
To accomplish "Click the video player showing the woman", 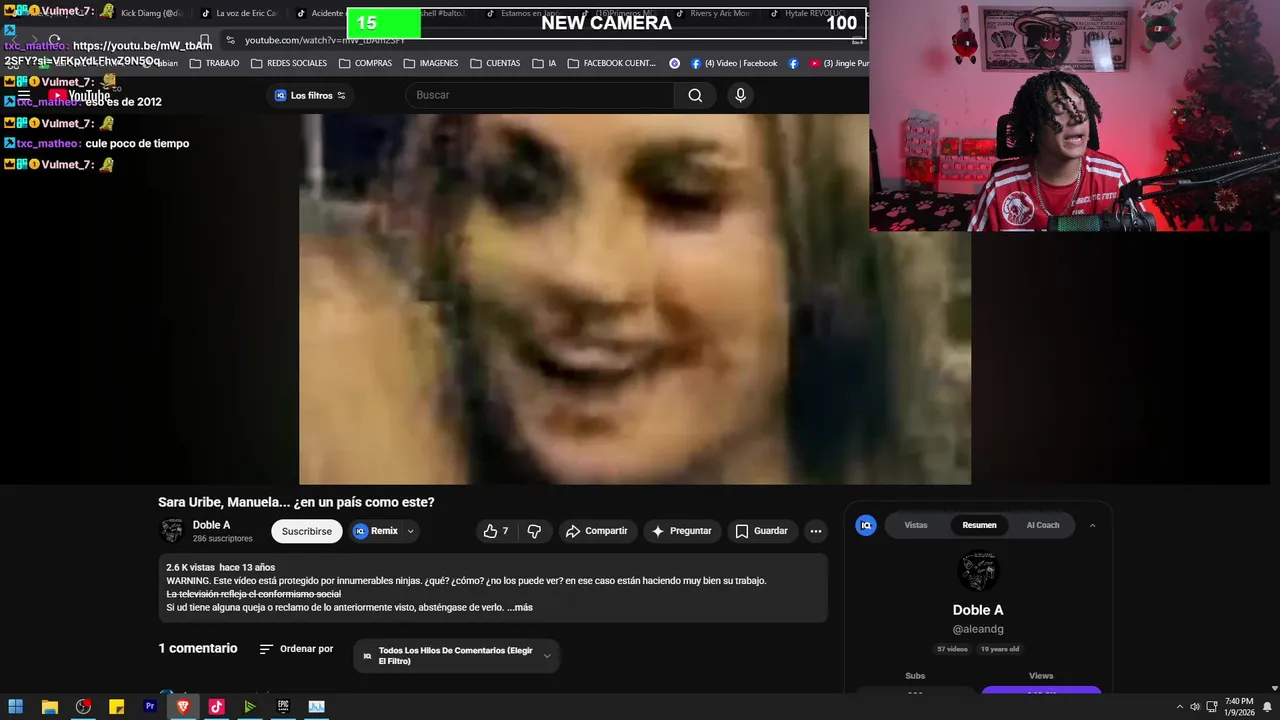I will point(634,299).
